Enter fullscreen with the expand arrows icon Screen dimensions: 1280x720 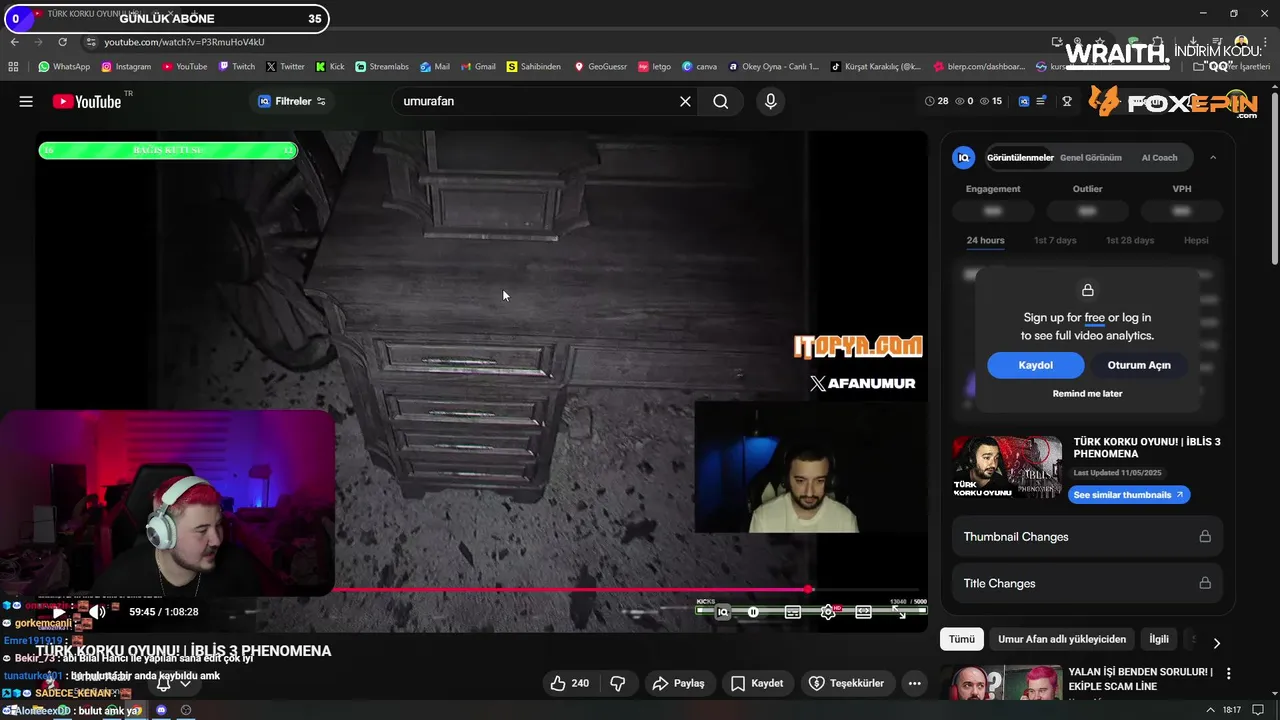click(899, 612)
